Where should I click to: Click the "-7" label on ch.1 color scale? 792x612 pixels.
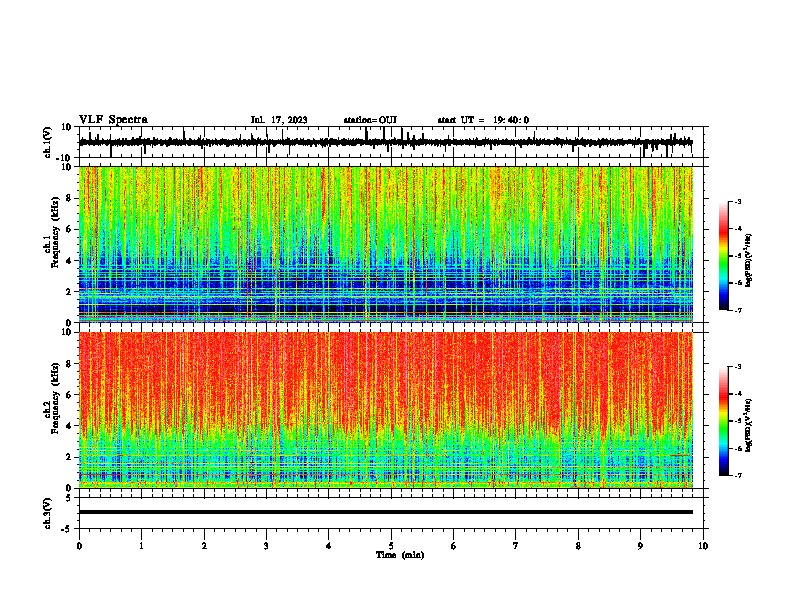click(x=737, y=310)
